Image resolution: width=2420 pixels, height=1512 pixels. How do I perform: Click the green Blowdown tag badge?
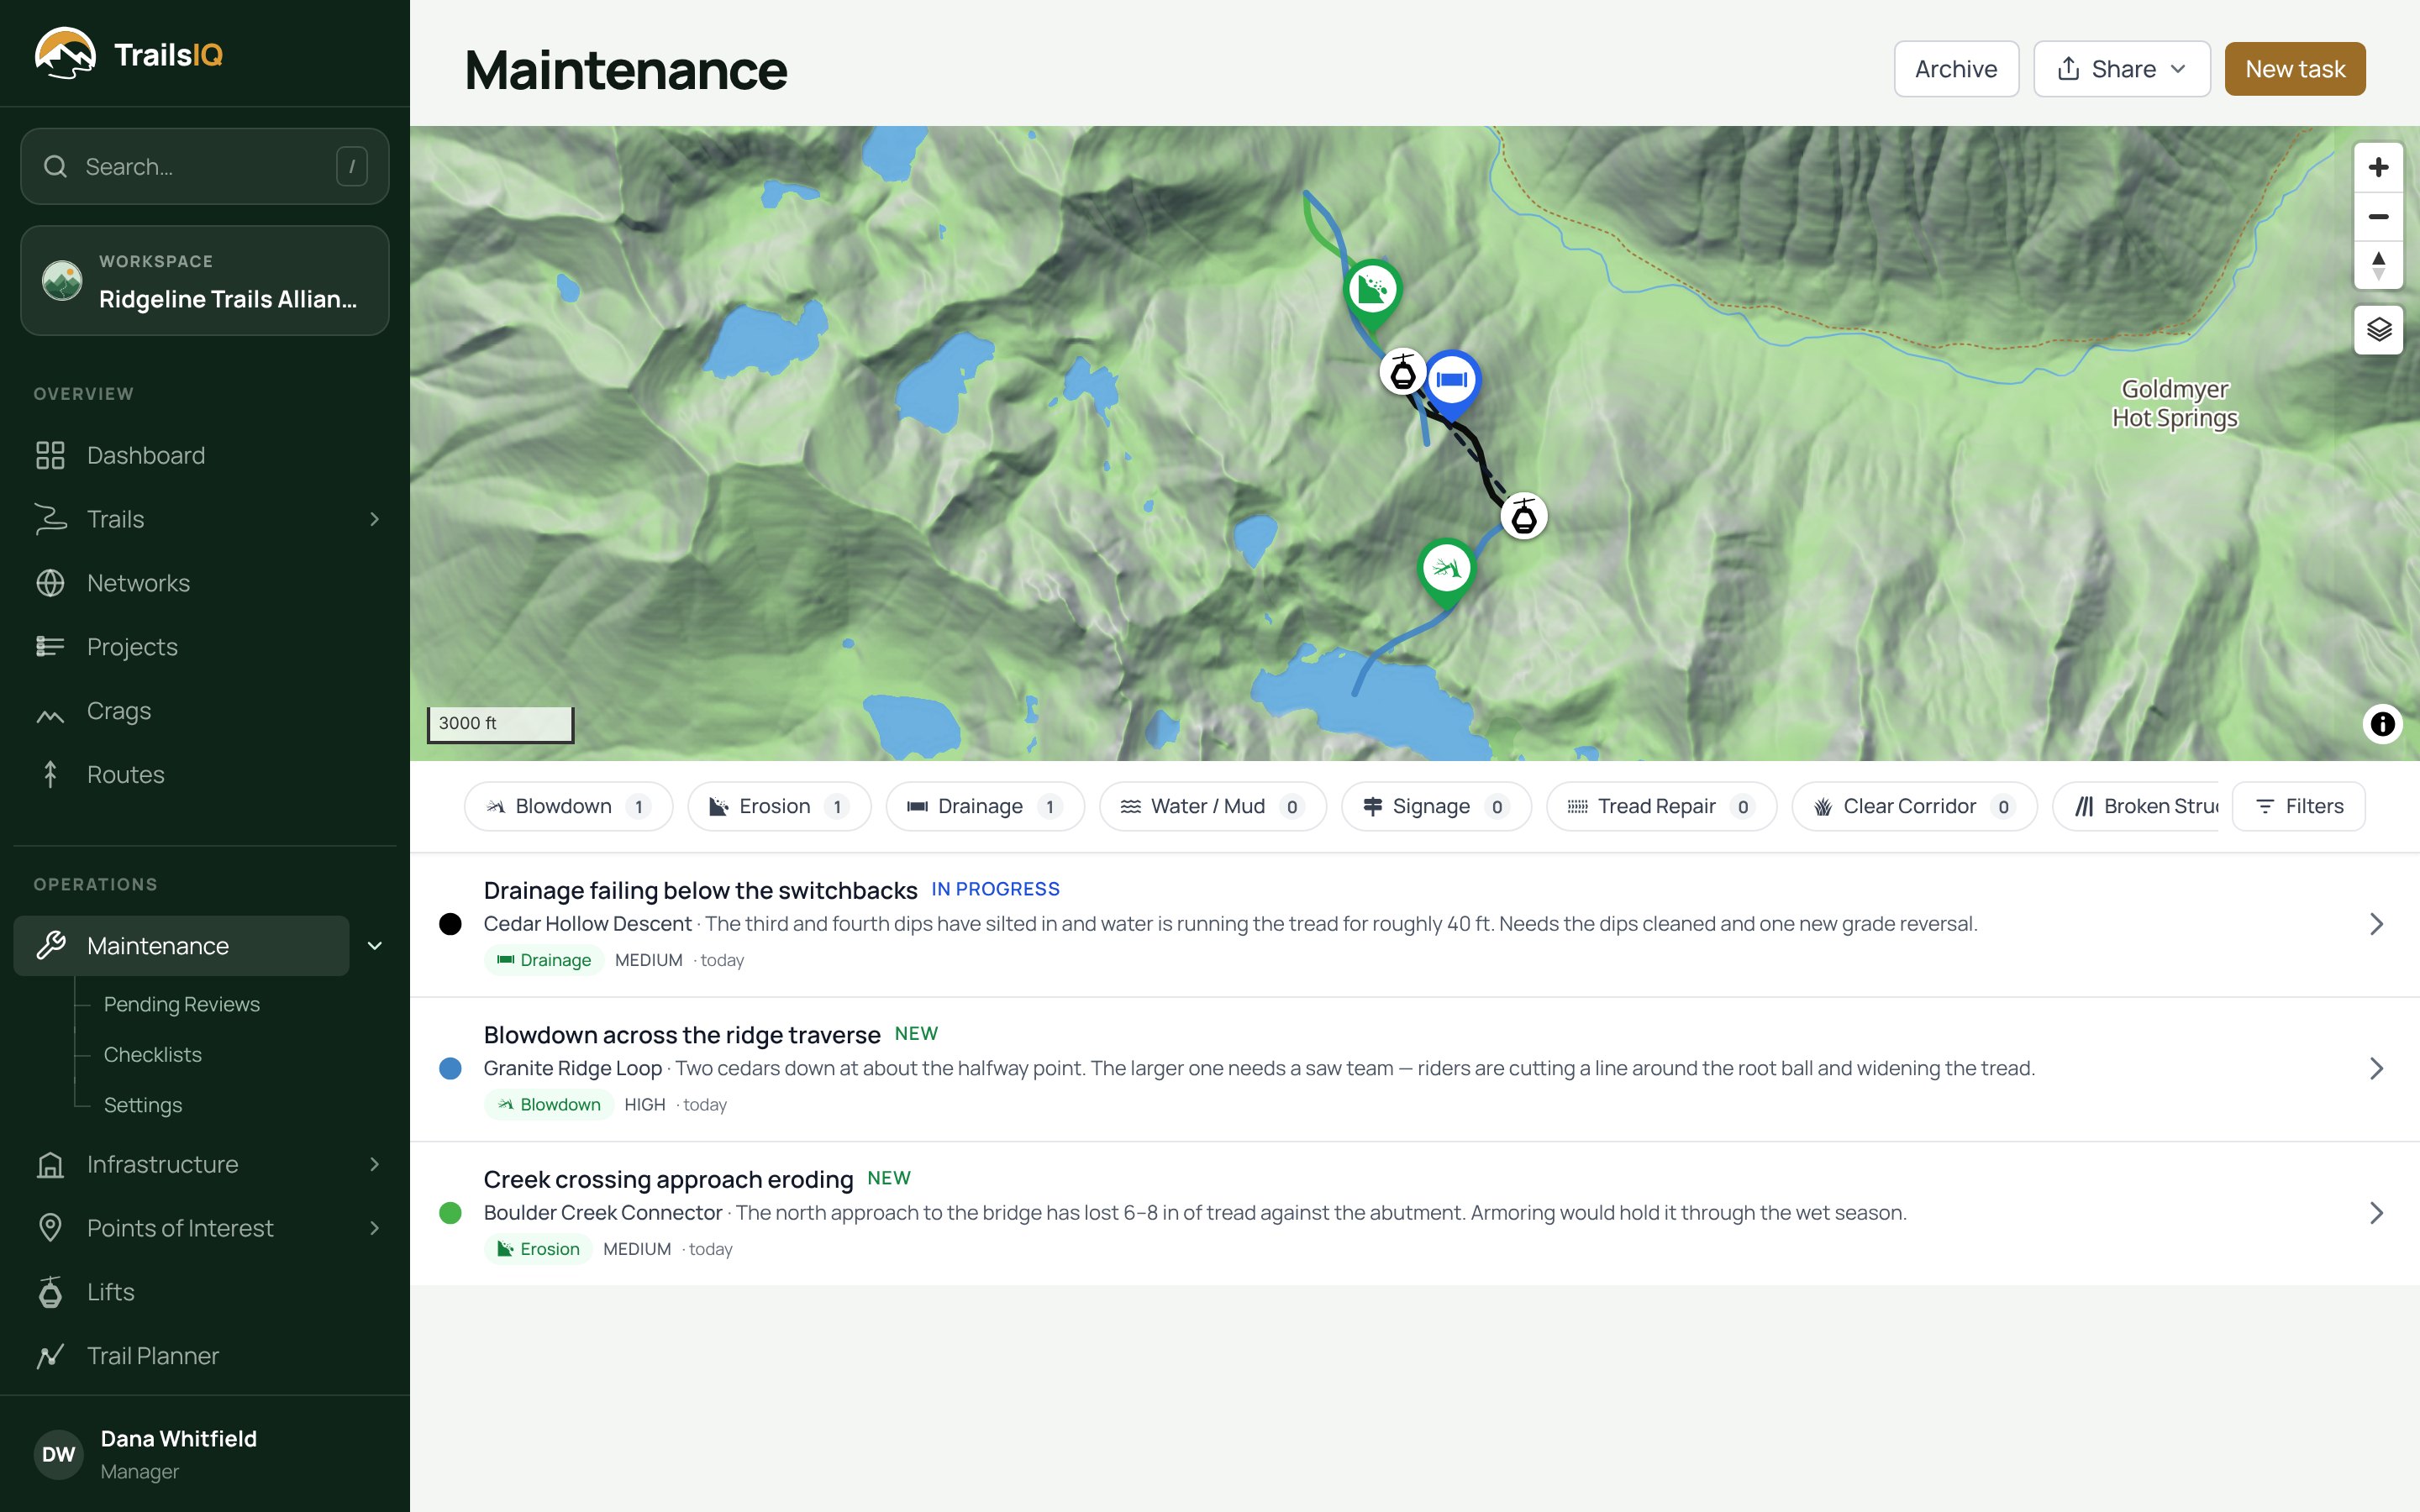pos(549,1104)
